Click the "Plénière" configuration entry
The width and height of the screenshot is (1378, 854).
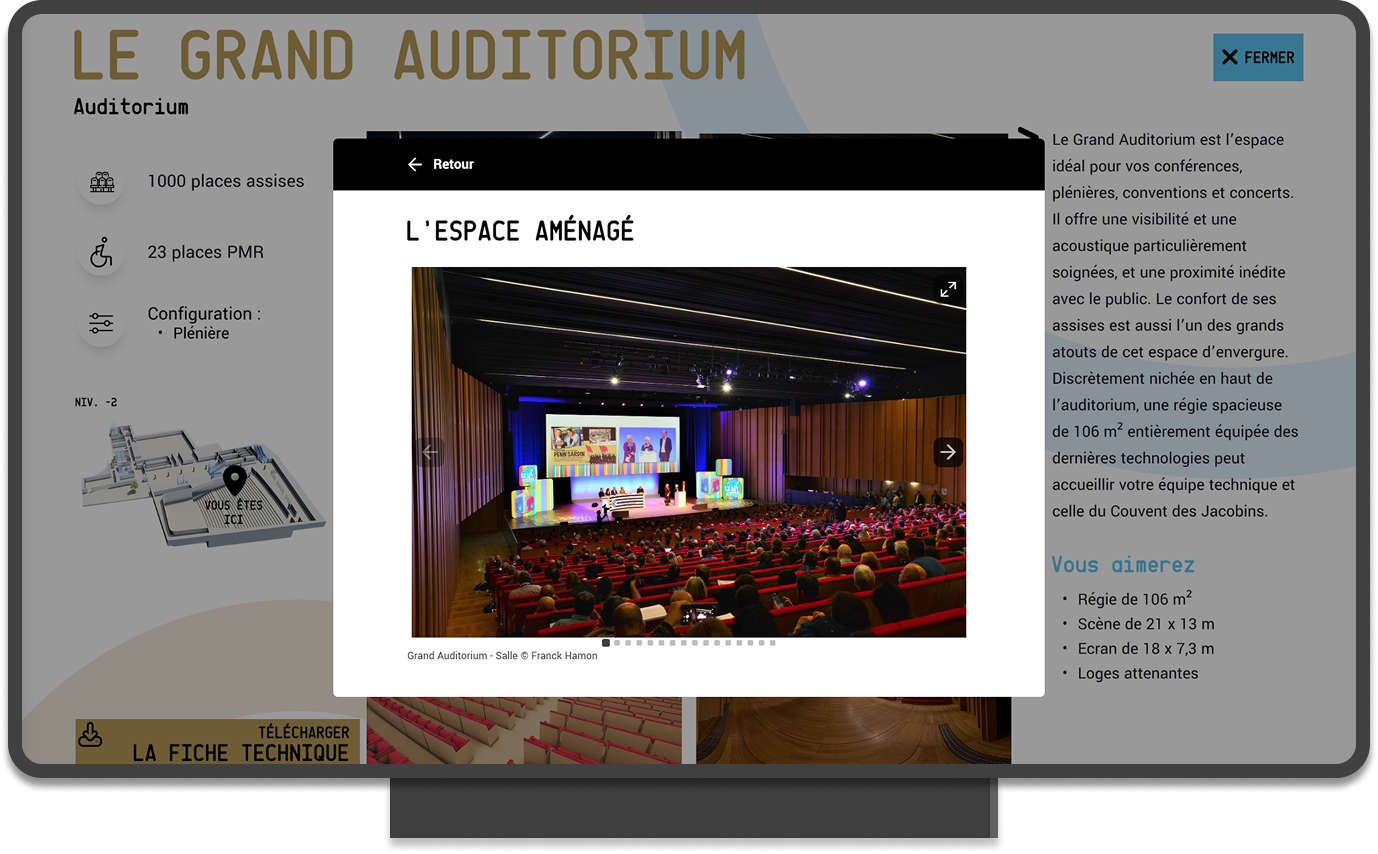(201, 333)
